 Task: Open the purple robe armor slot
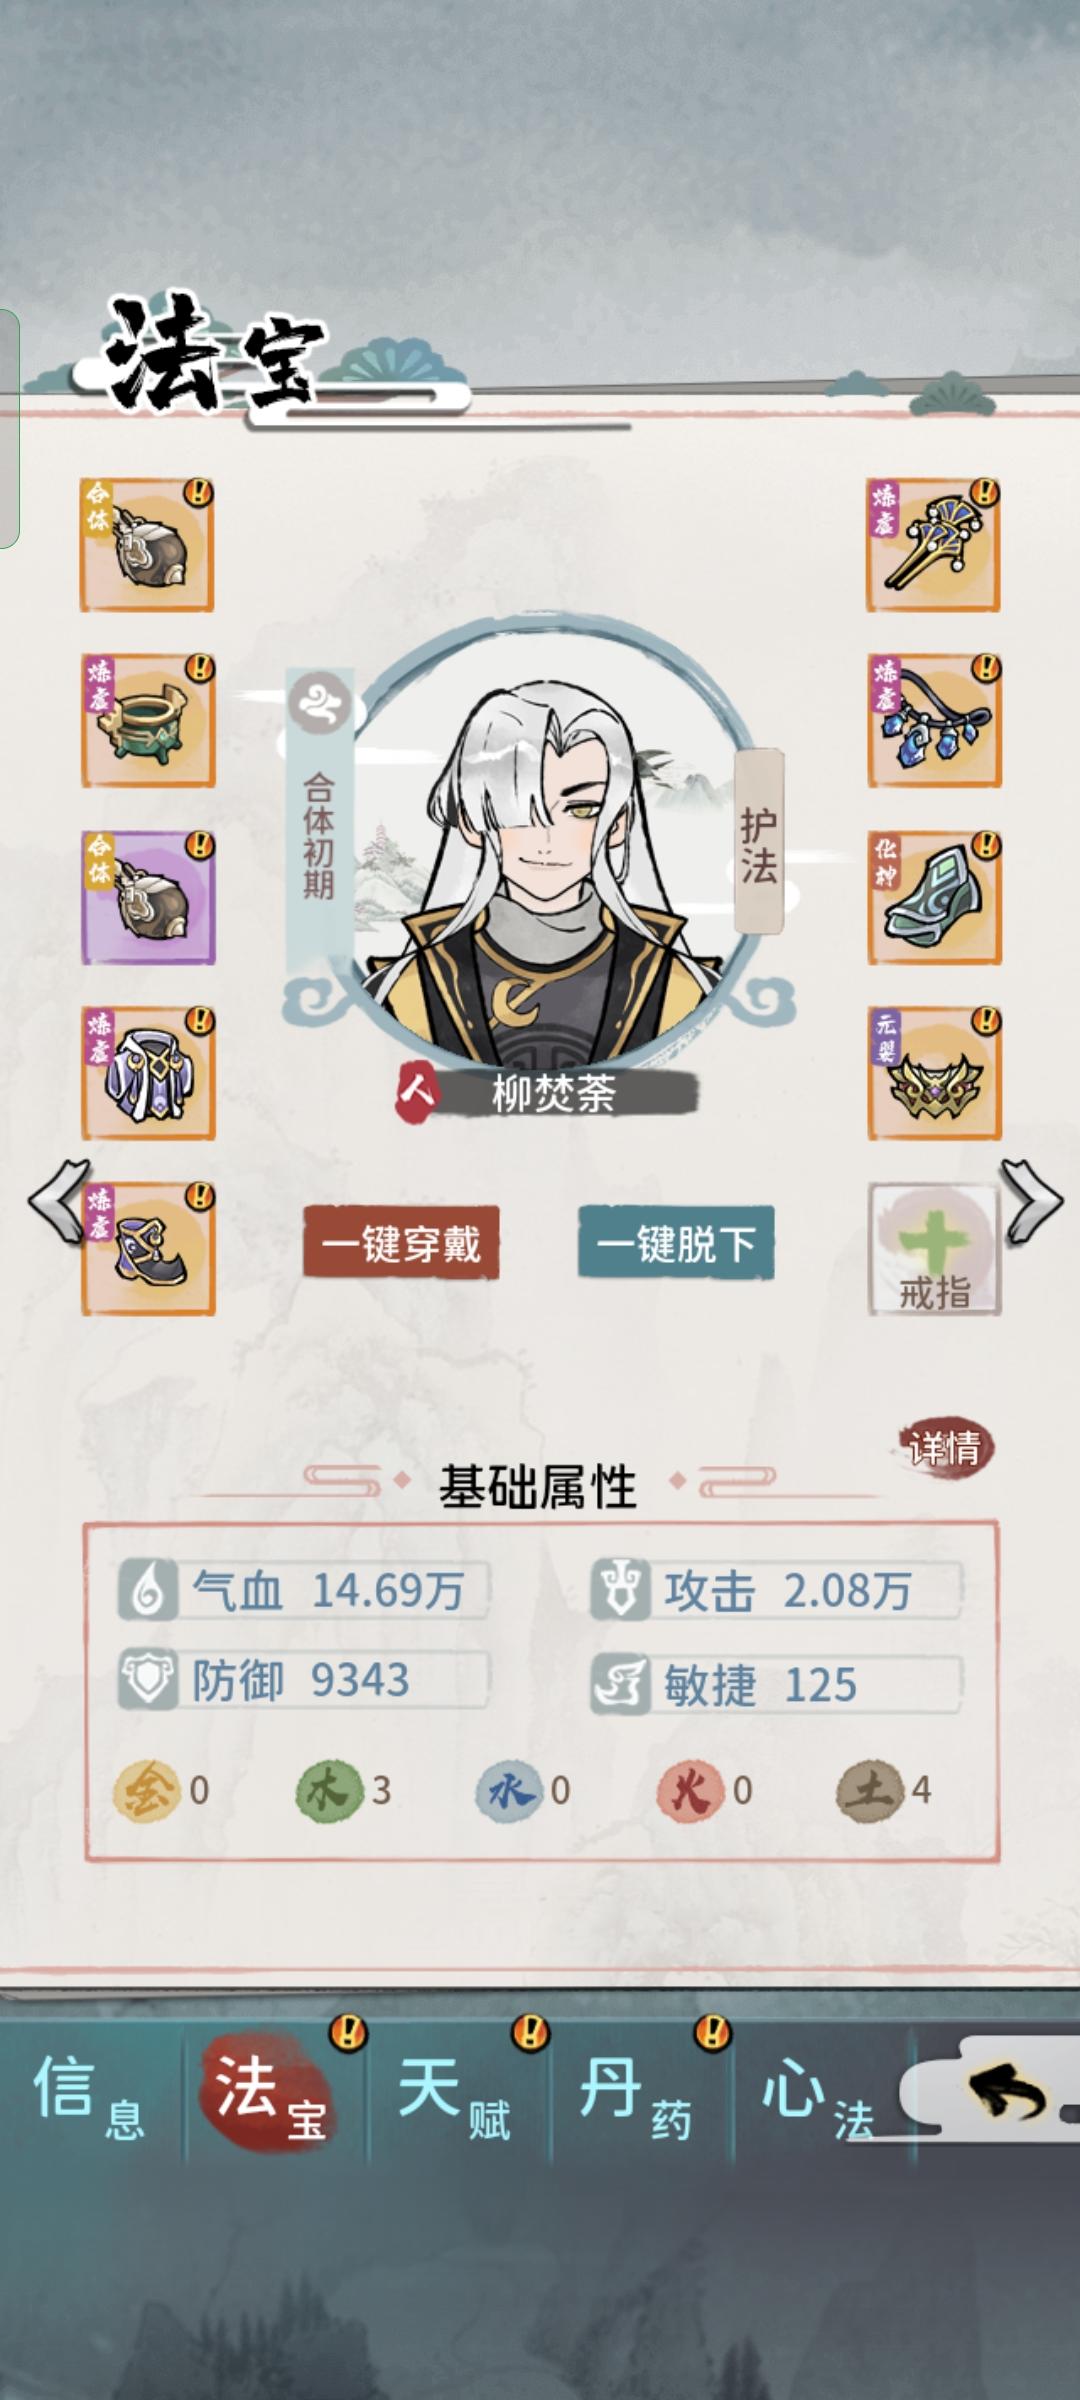click(x=148, y=1073)
